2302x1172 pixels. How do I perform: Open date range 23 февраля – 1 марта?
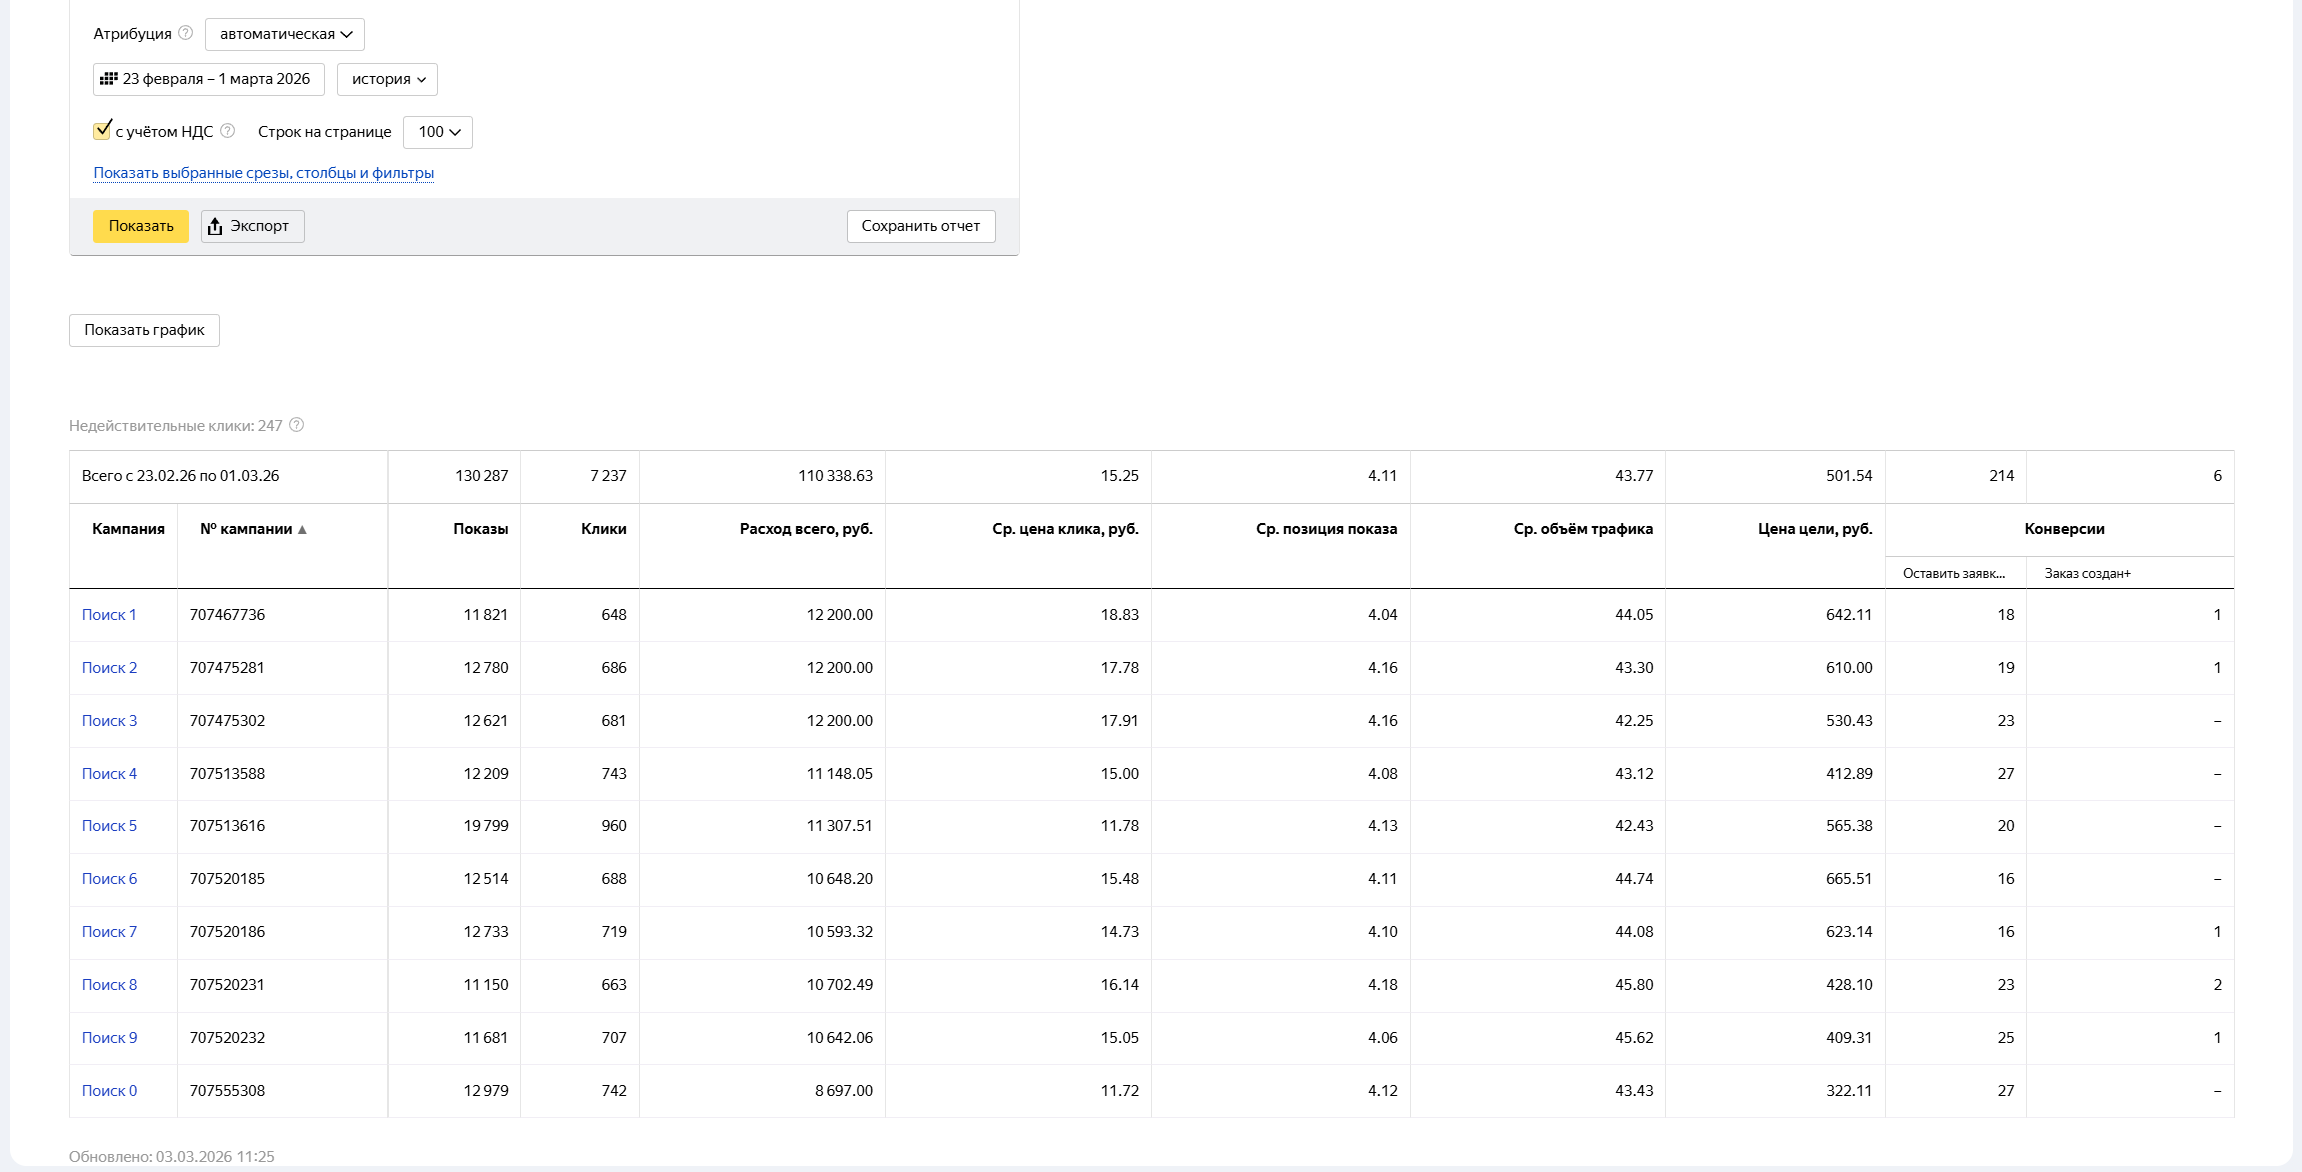(x=209, y=79)
